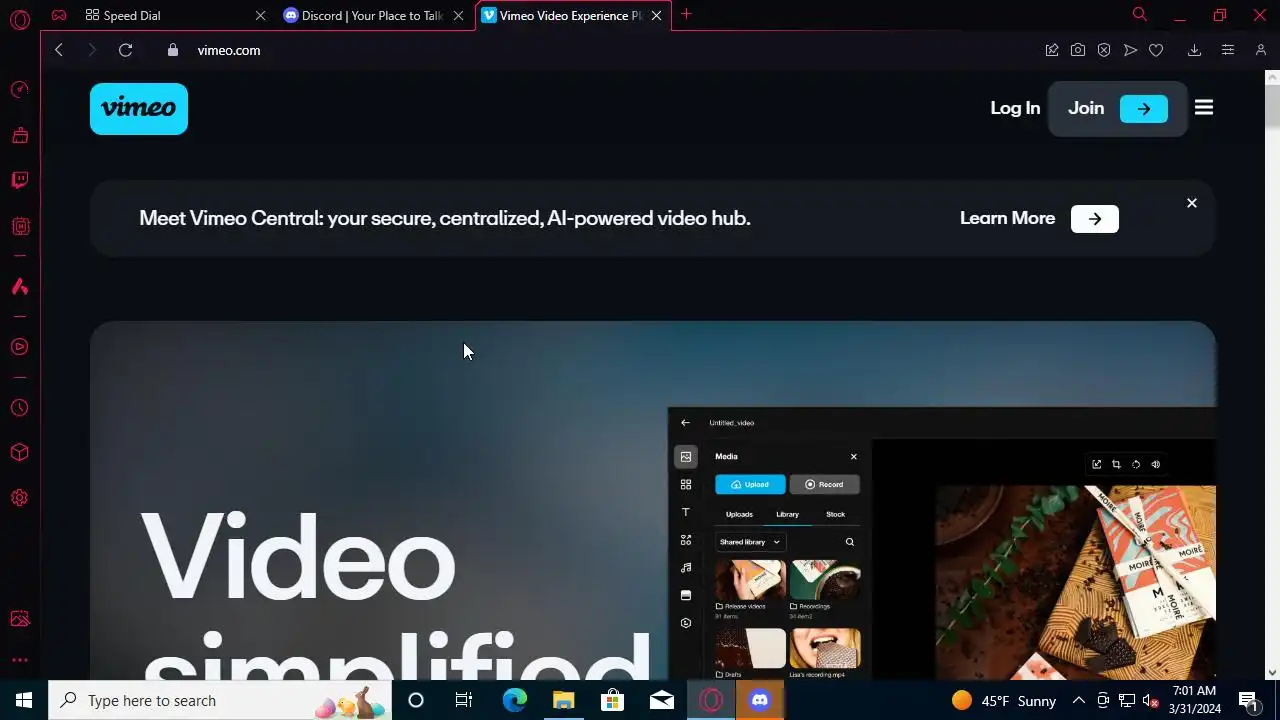Open Microsoft Edge from the taskbar
The image size is (1280, 720).
pyautogui.click(x=514, y=700)
